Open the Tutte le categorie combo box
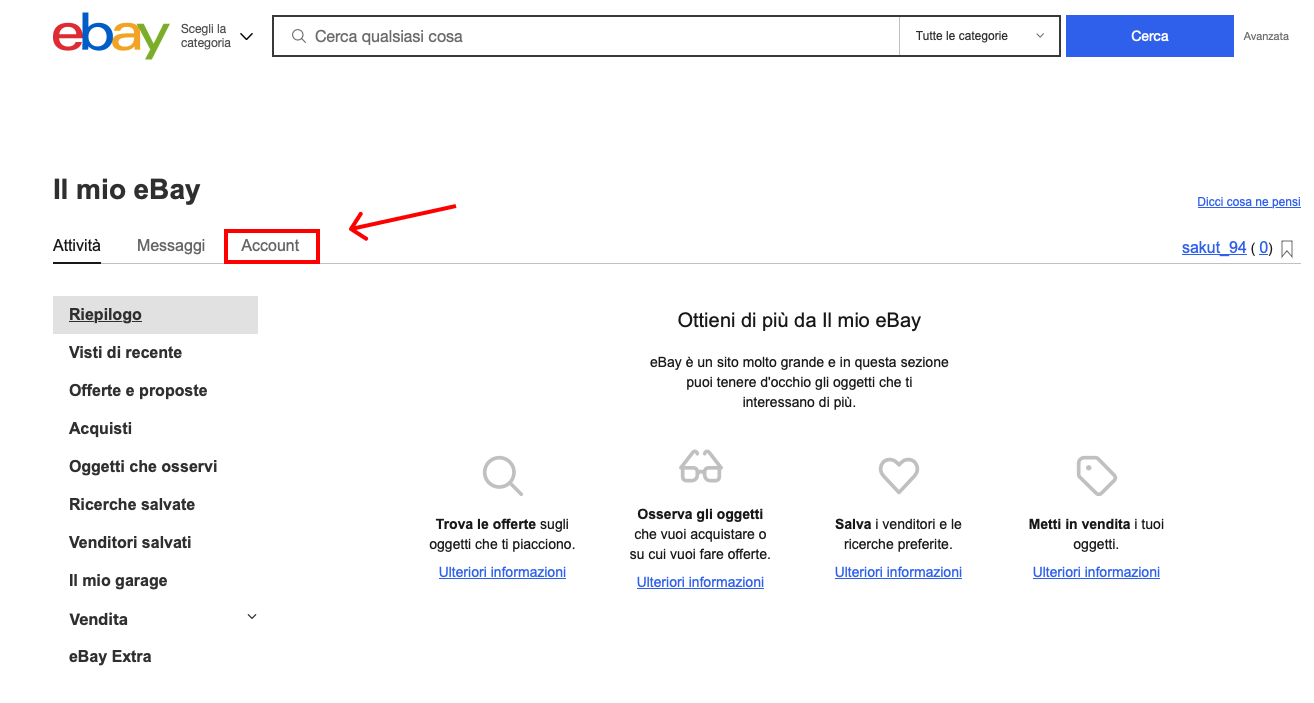The width and height of the screenshot is (1314, 703). (x=979, y=36)
